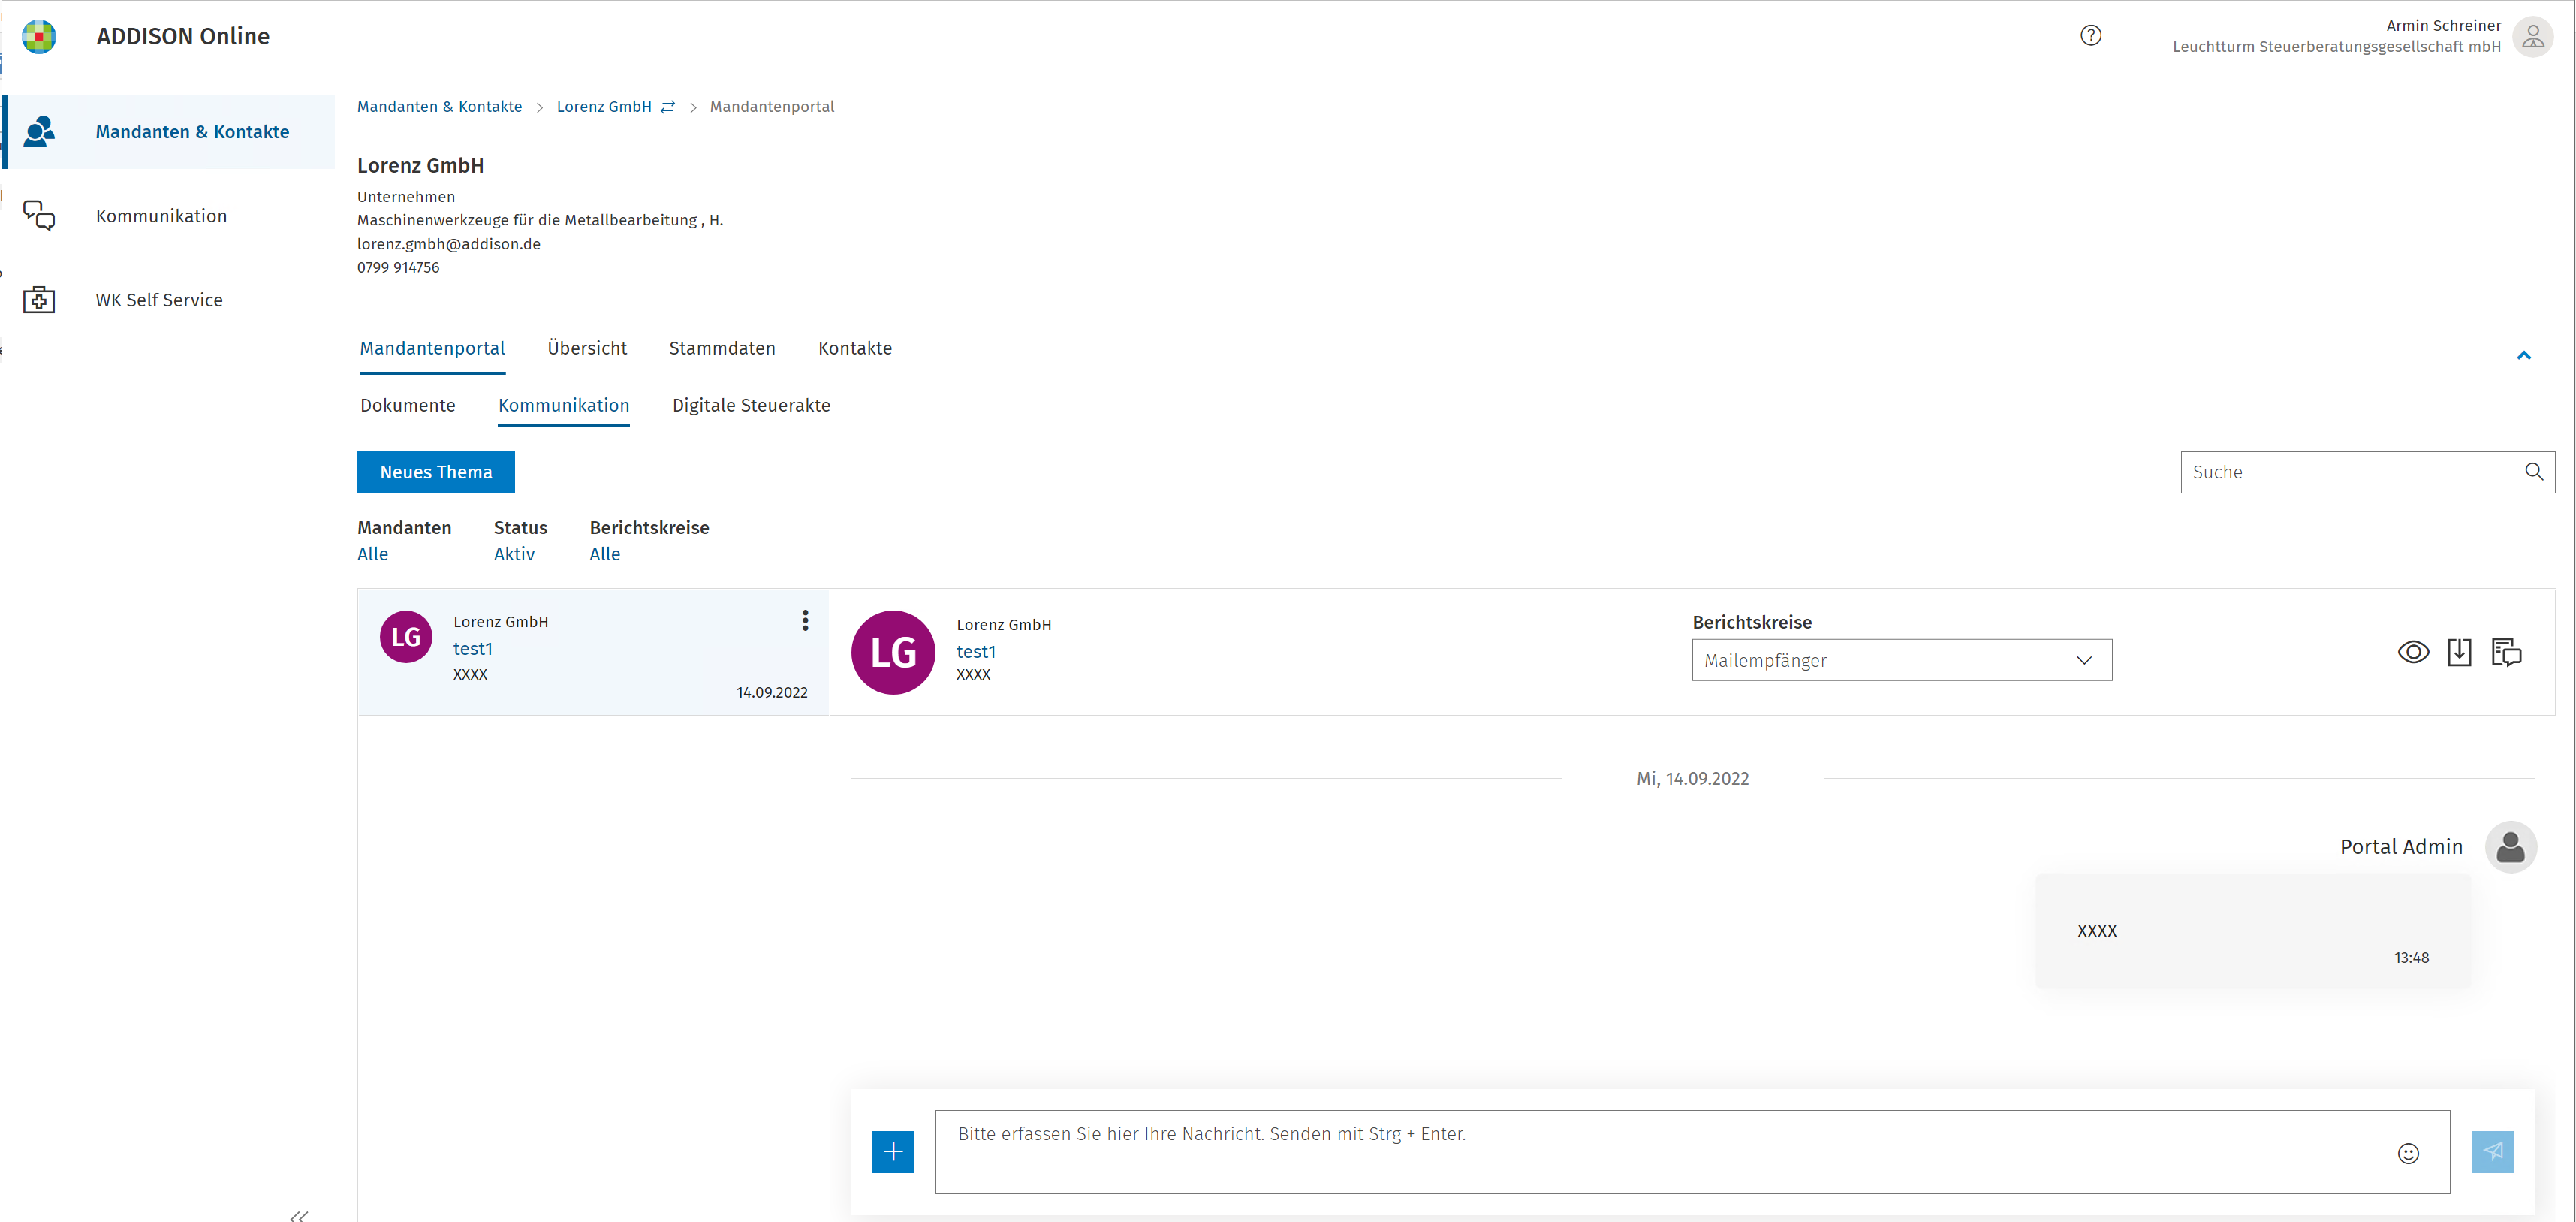The image size is (2576, 1222).
Task: Open the Berichtskreise Mailempfänger dropdown
Action: (1901, 660)
